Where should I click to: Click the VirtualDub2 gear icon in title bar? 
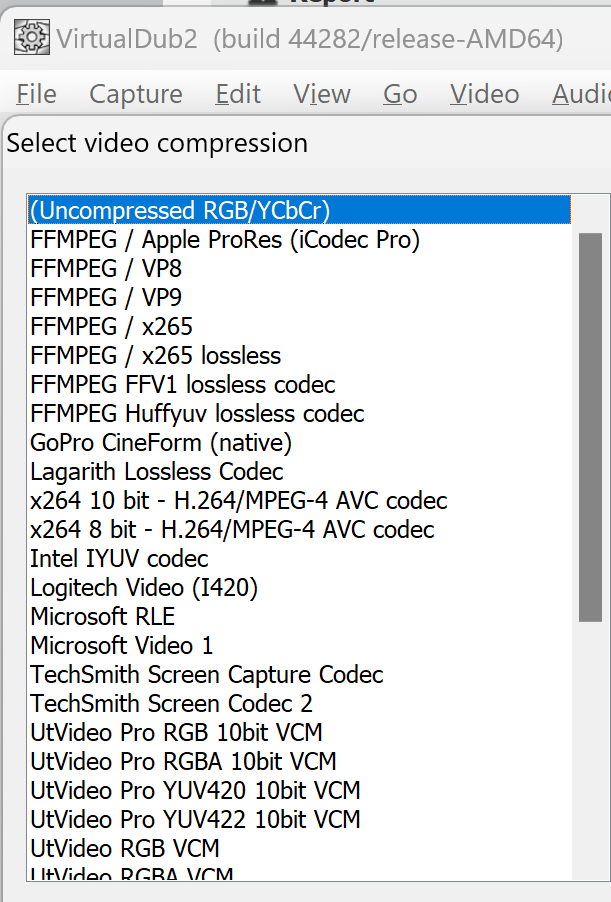[x=31, y=39]
